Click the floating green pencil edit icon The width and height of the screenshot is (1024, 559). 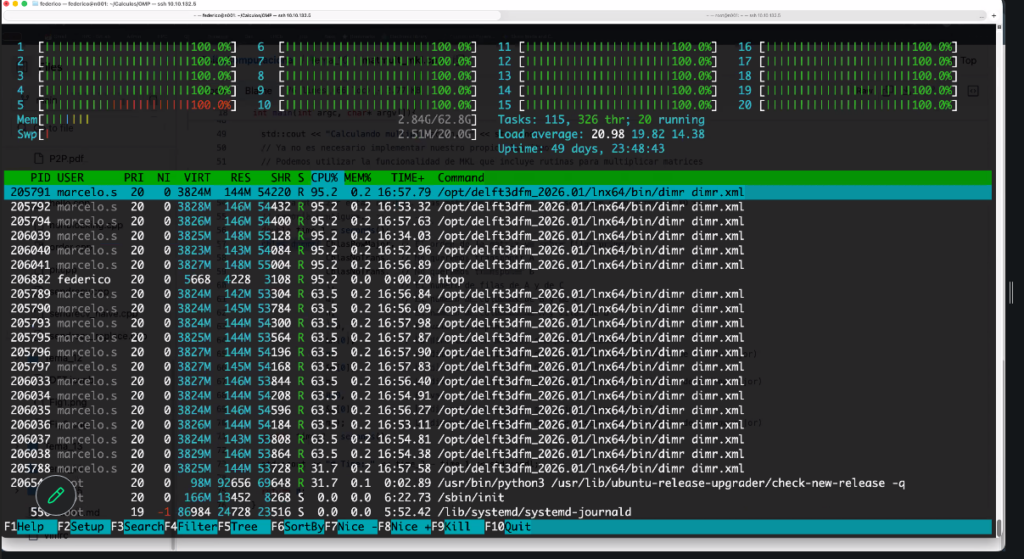pyautogui.click(x=56, y=496)
